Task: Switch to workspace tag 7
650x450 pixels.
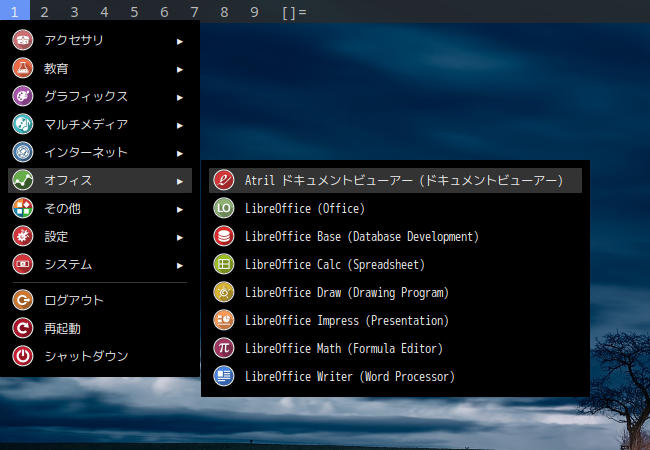Action: coord(194,12)
